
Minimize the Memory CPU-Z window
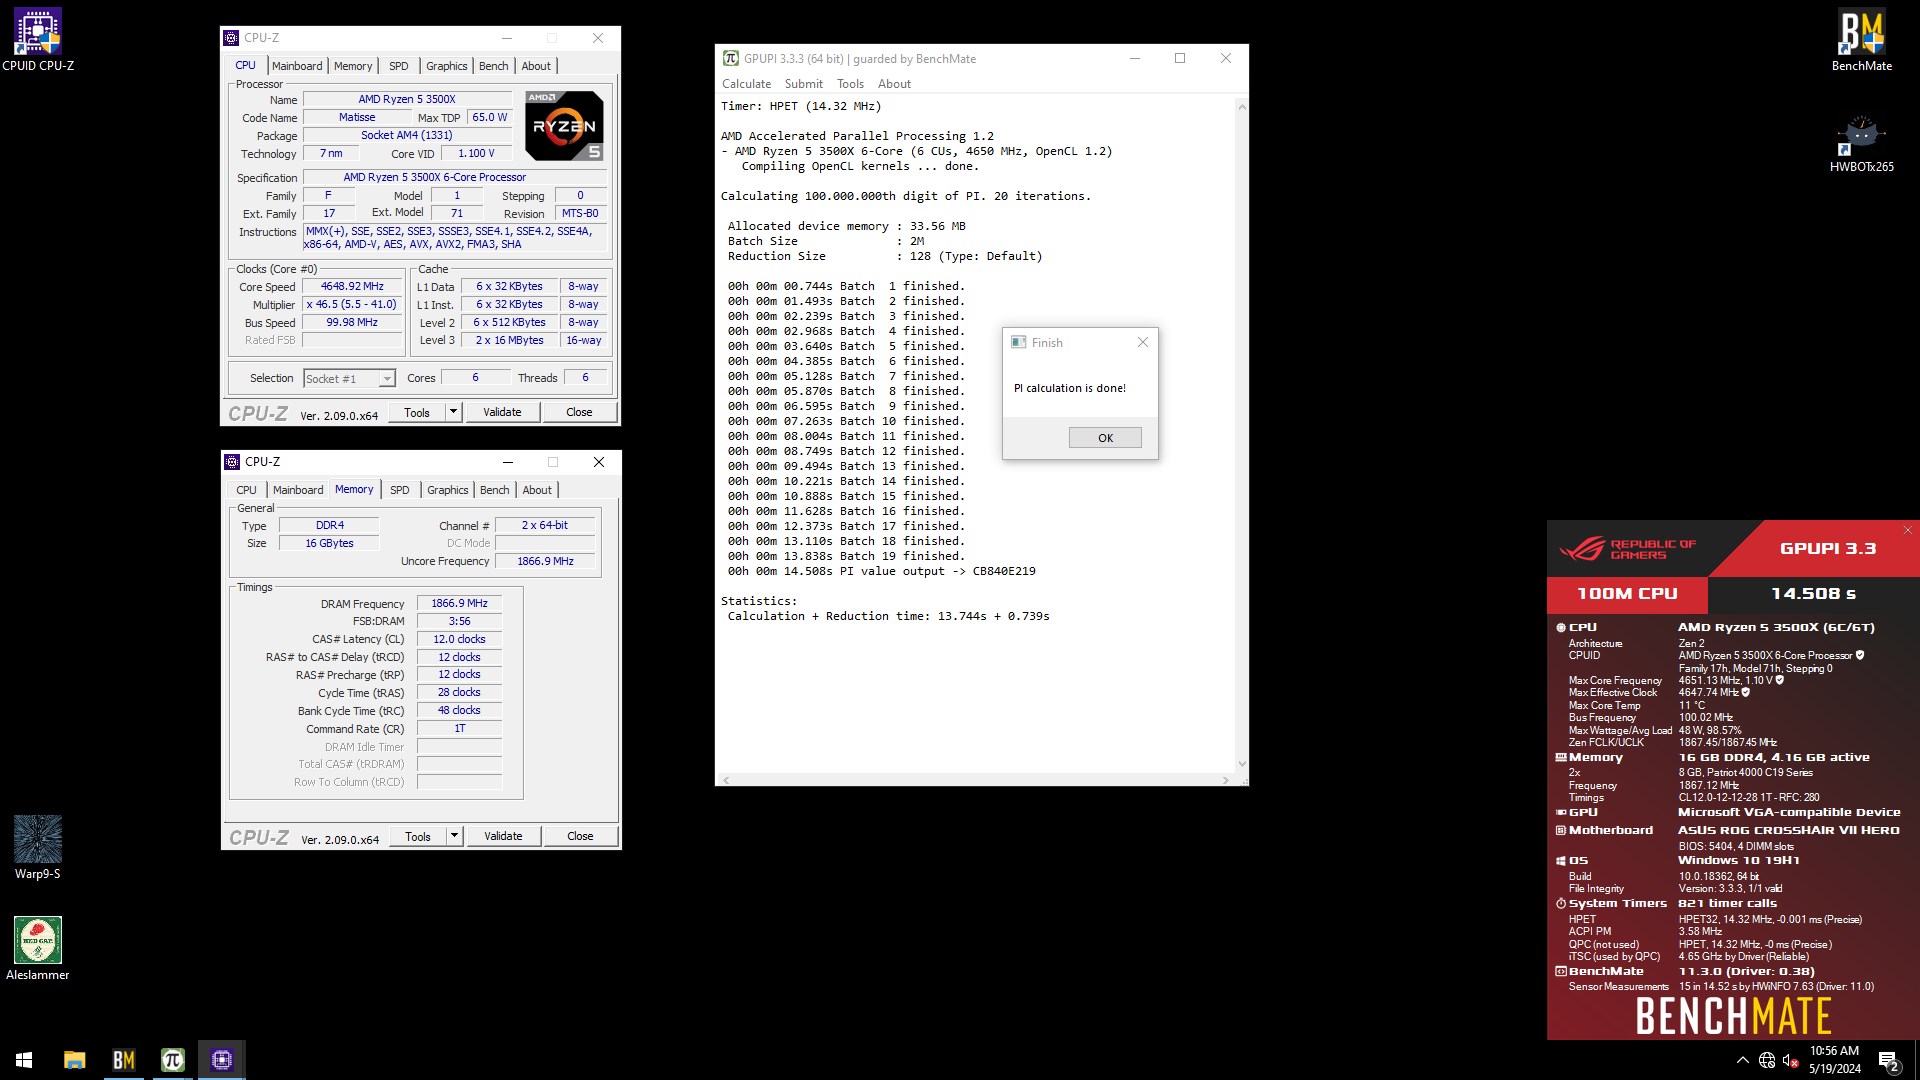pyautogui.click(x=508, y=462)
